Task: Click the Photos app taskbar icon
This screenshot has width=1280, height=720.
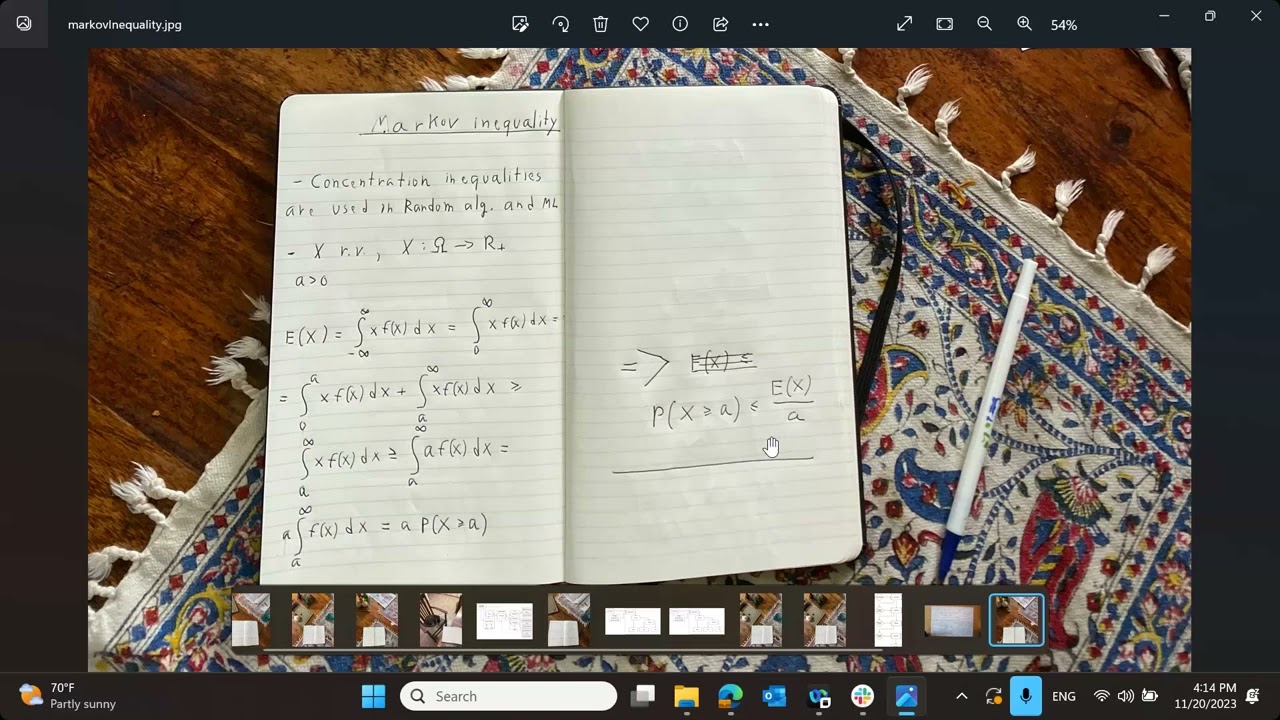Action: point(906,696)
